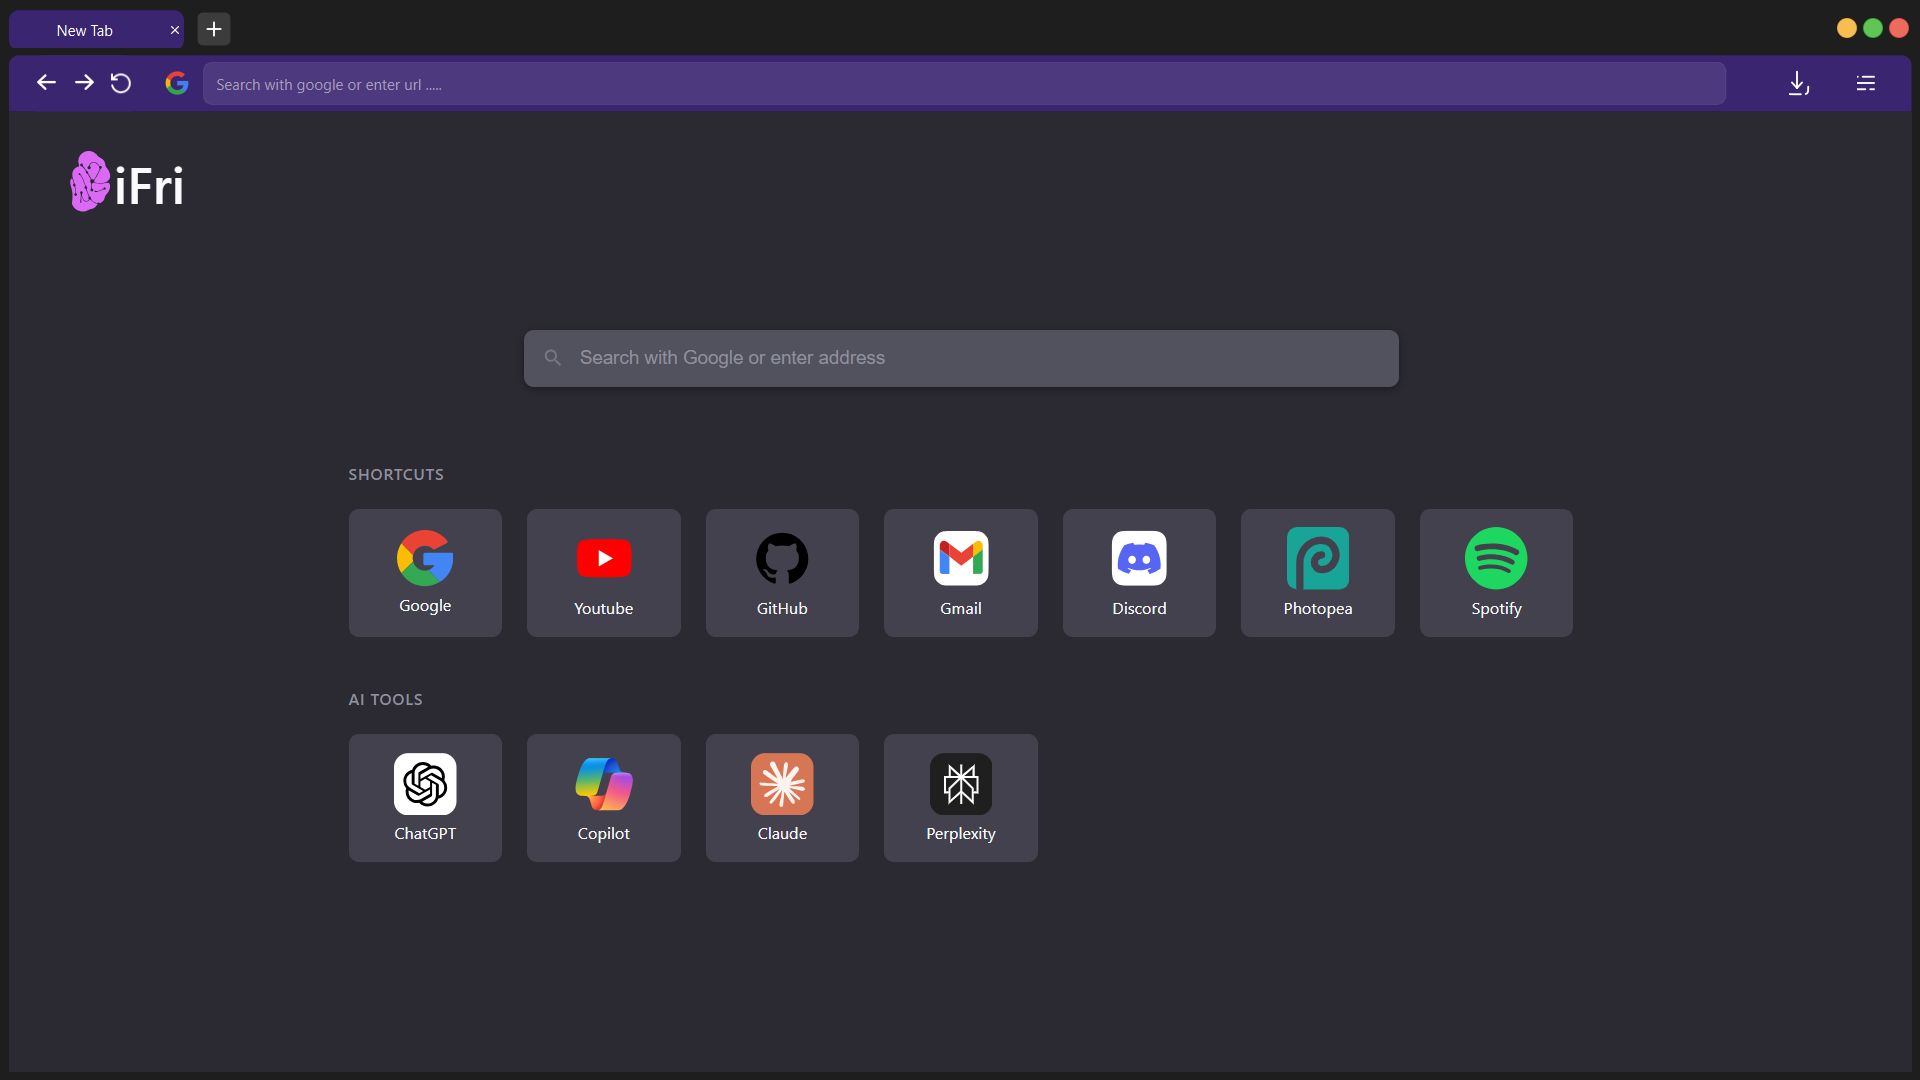Open ChatGPT from AI Tools
Viewport: 1920px width, 1080px height.
click(425, 797)
